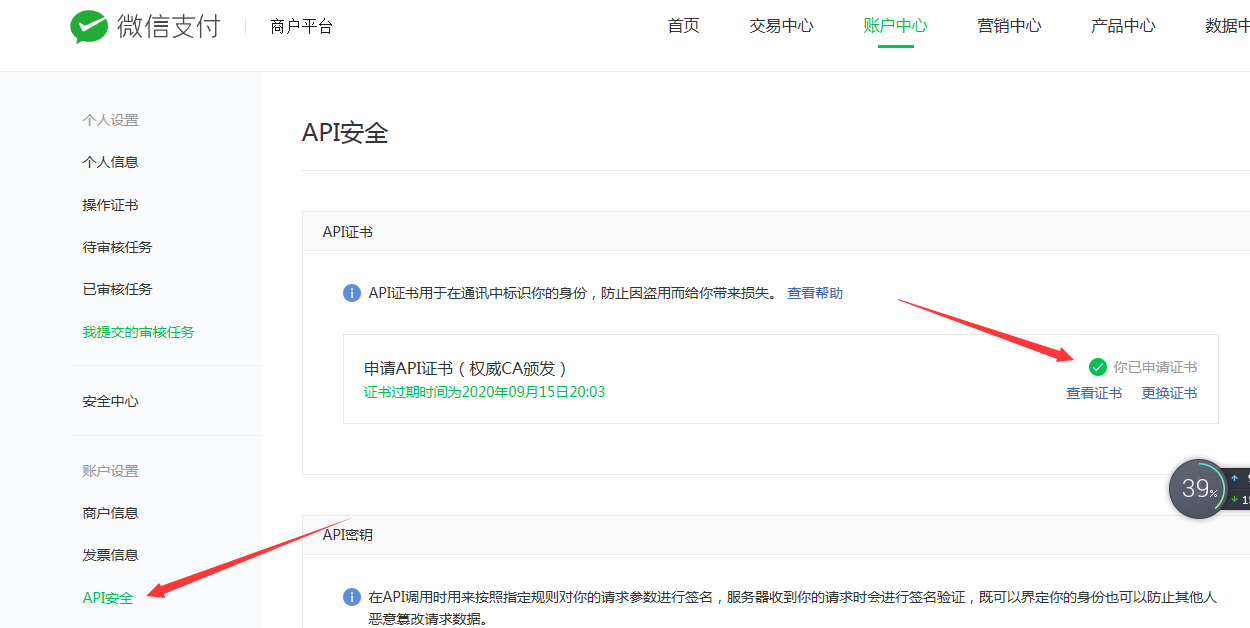
Task: Select the 账户中心 tab
Action: pos(895,26)
